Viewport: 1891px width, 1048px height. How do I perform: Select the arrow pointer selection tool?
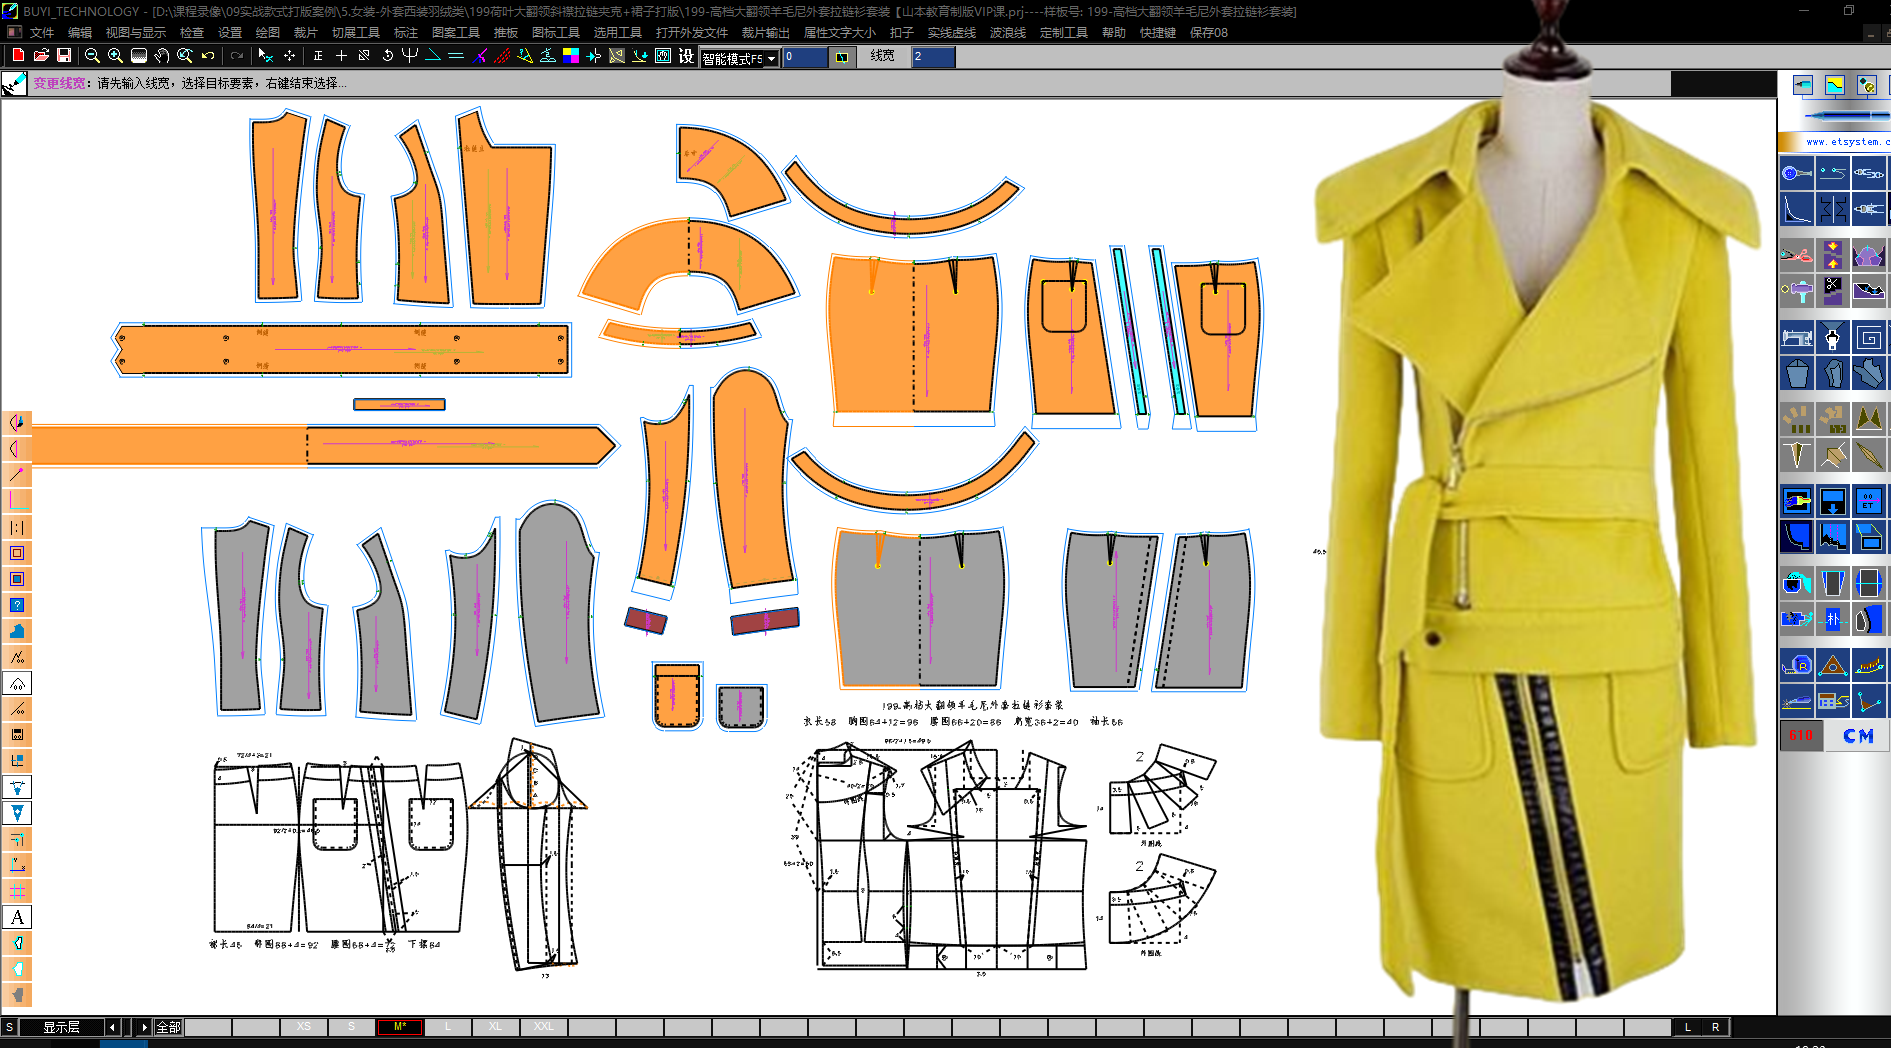tap(265, 56)
